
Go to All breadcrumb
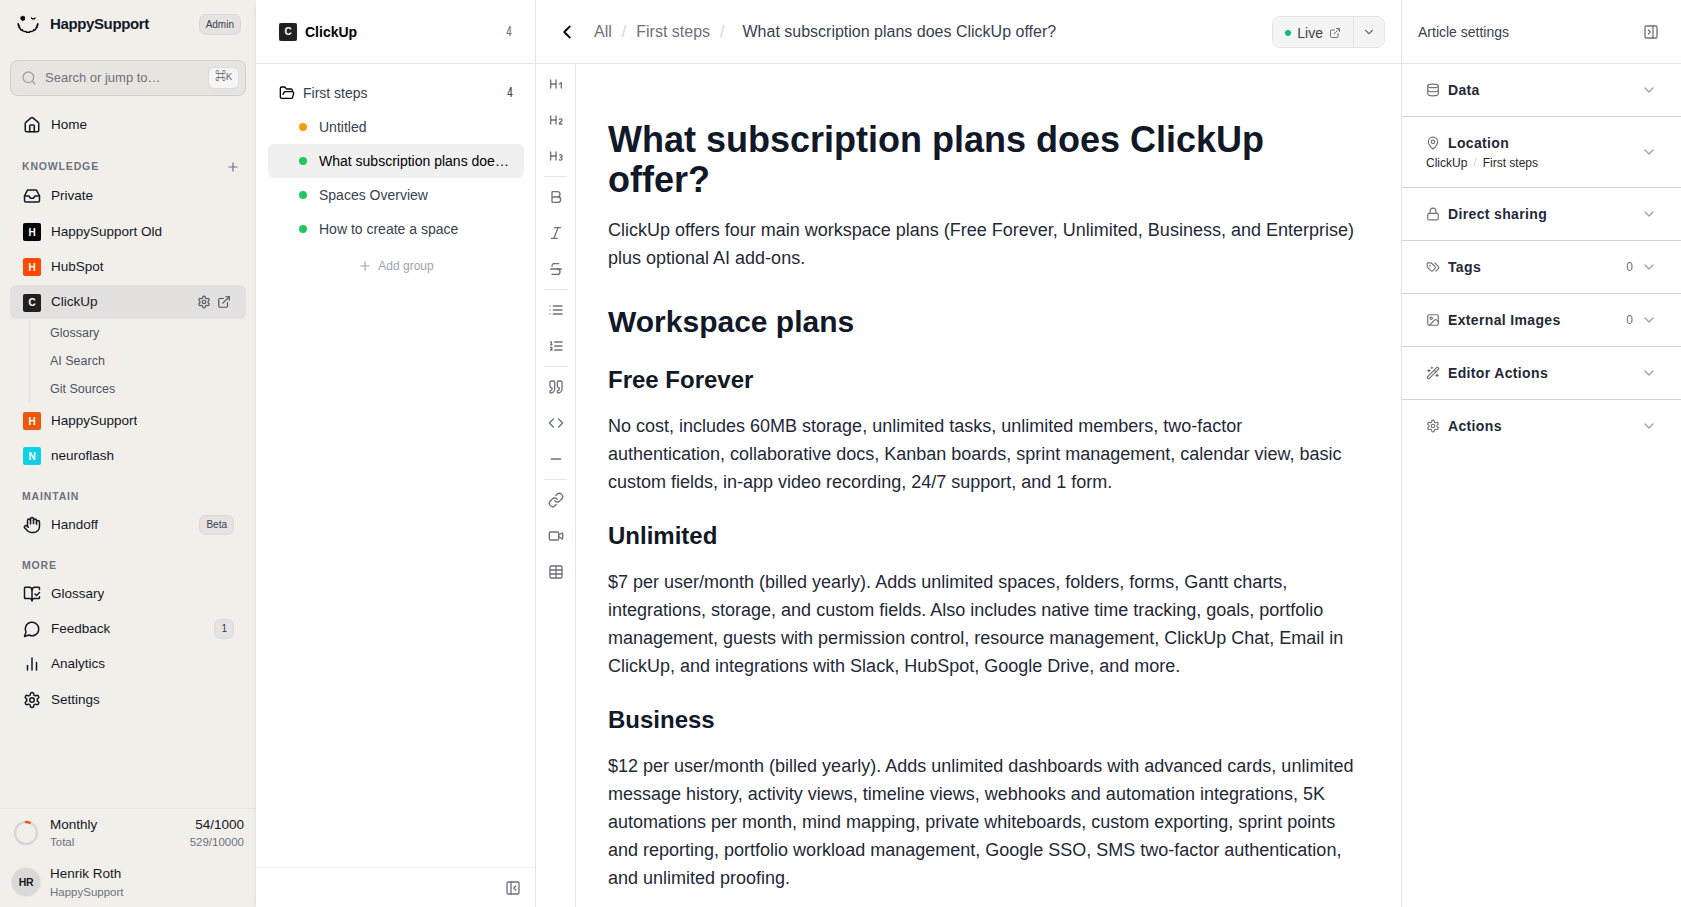(x=602, y=32)
